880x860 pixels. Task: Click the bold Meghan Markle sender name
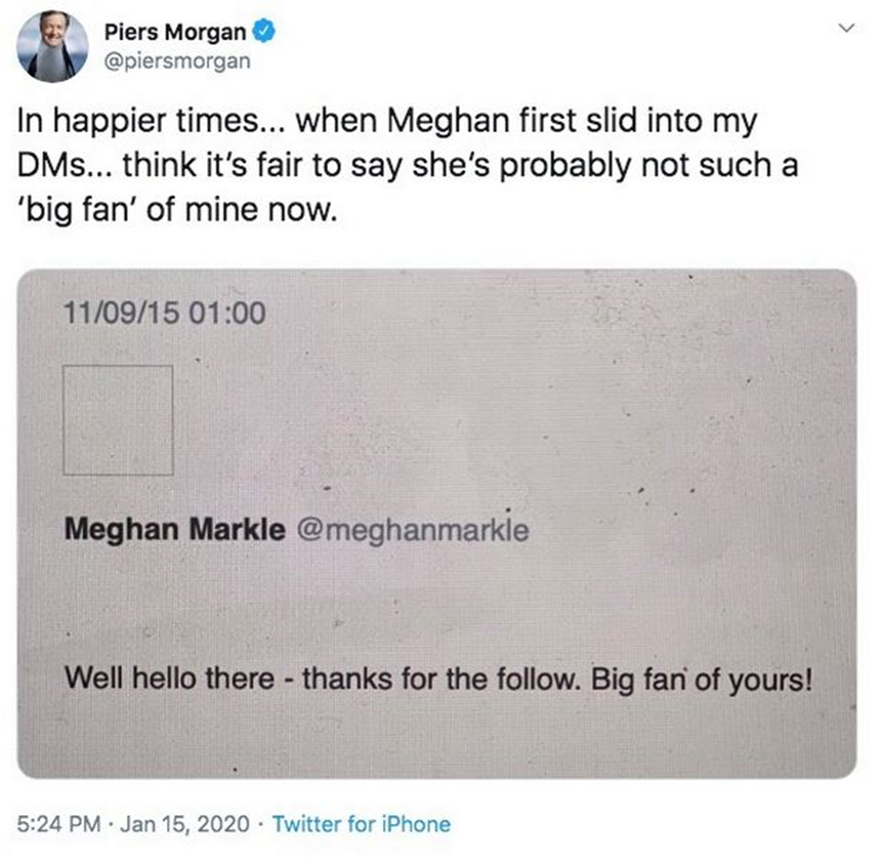[174, 530]
